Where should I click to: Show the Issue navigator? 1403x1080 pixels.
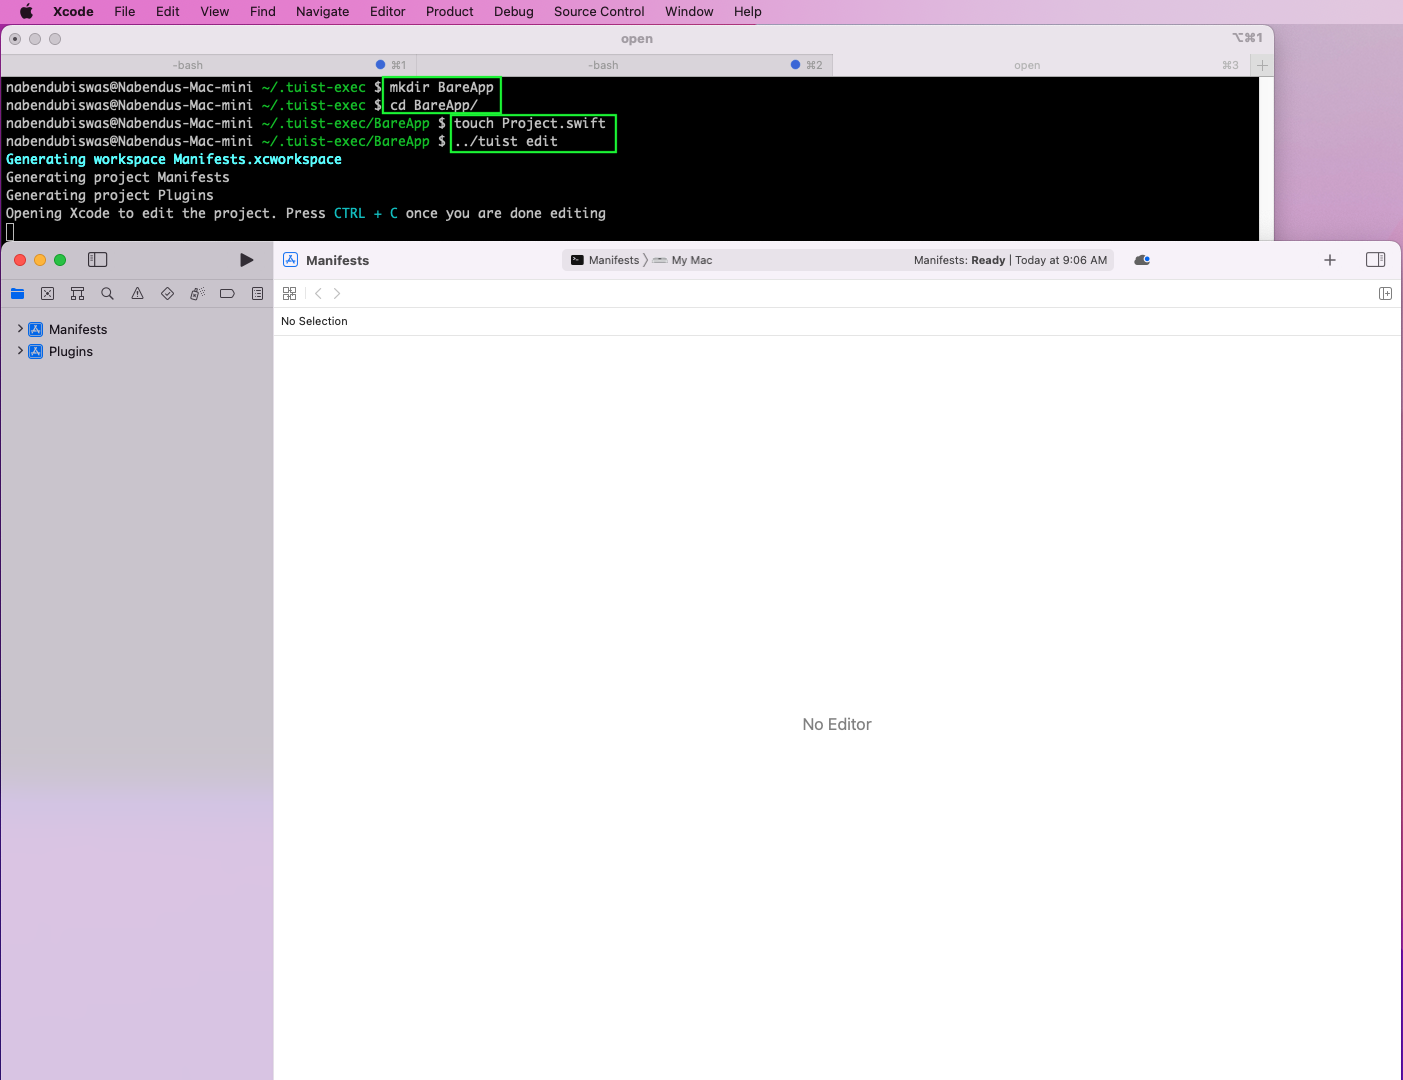tap(137, 294)
